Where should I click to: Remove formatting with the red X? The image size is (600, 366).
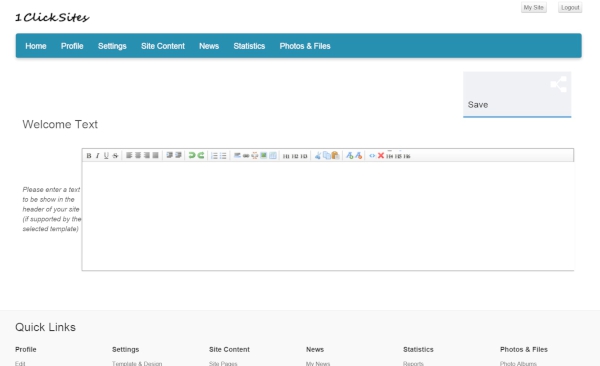coord(381,155)
